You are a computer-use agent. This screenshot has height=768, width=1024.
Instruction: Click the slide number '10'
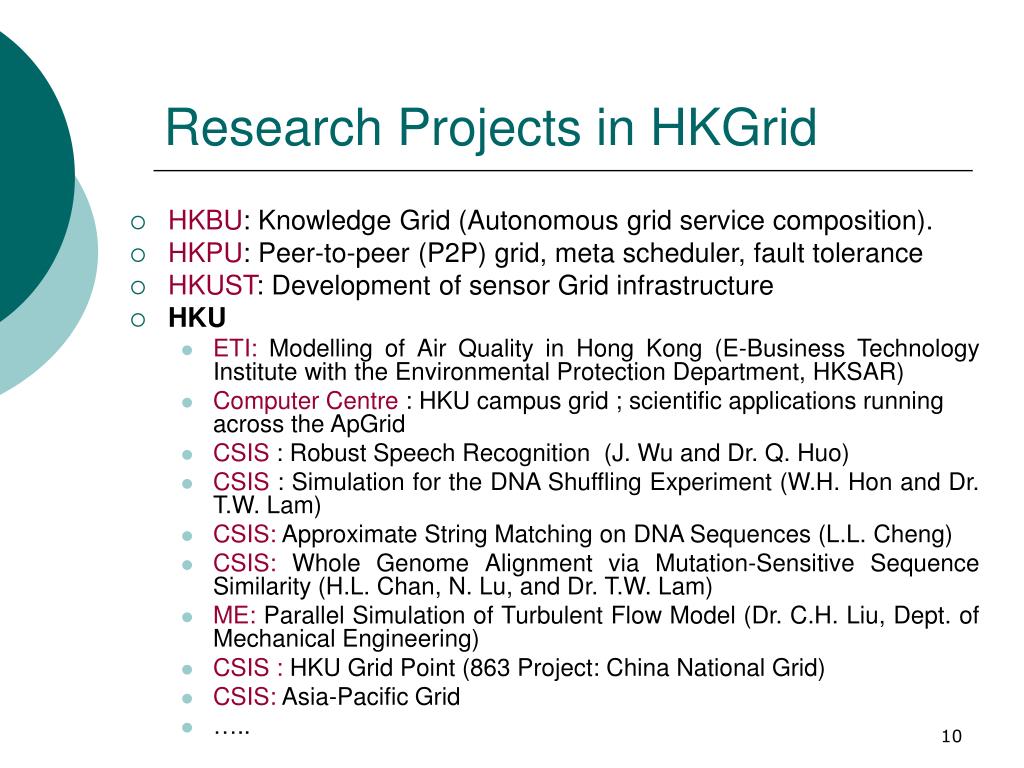coord(952,737)
